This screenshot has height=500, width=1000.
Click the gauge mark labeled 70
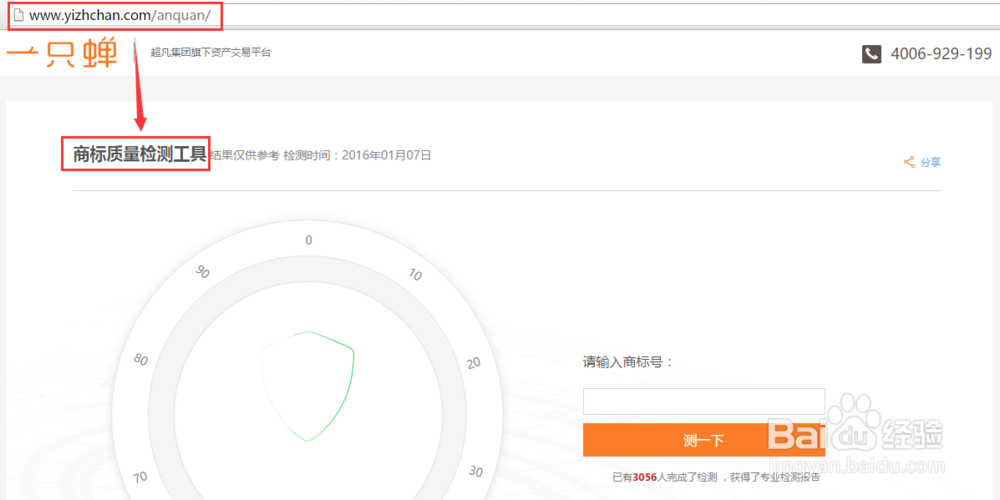[x=140, y=478]
